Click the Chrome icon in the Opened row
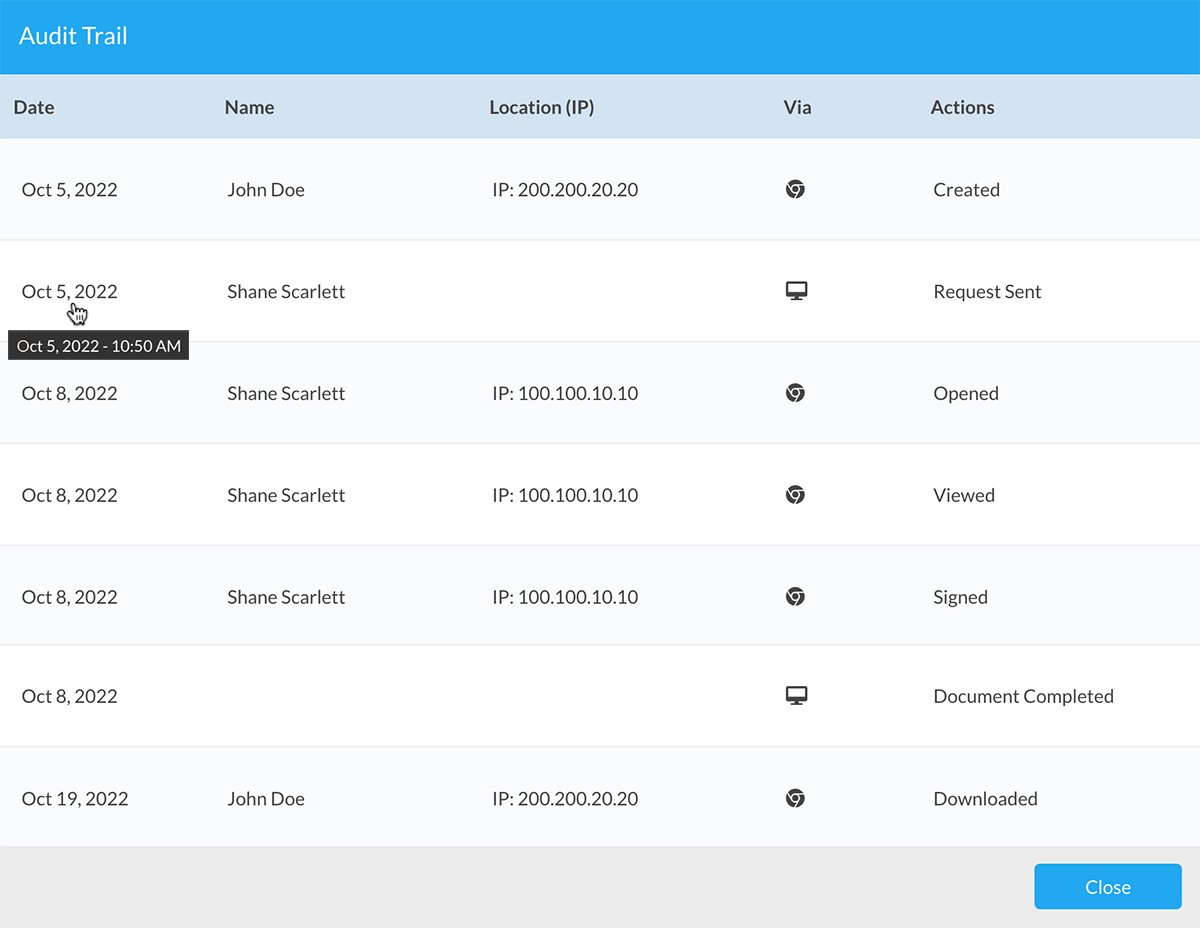This screenshot has height=928, width=1200. (795, 394)
